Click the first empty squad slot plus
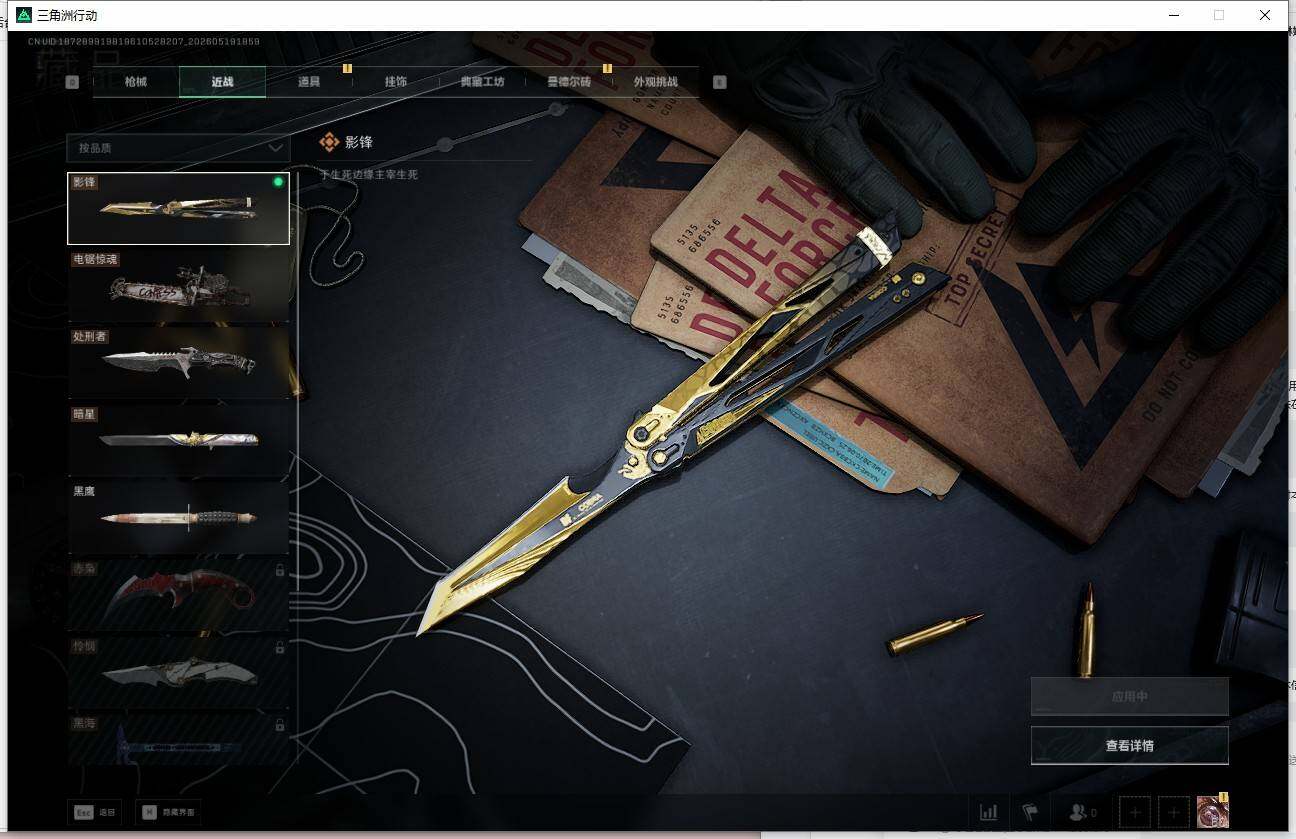This screenshot has width=1296, height=839. pyautogui.click(x=1135, y=813)
